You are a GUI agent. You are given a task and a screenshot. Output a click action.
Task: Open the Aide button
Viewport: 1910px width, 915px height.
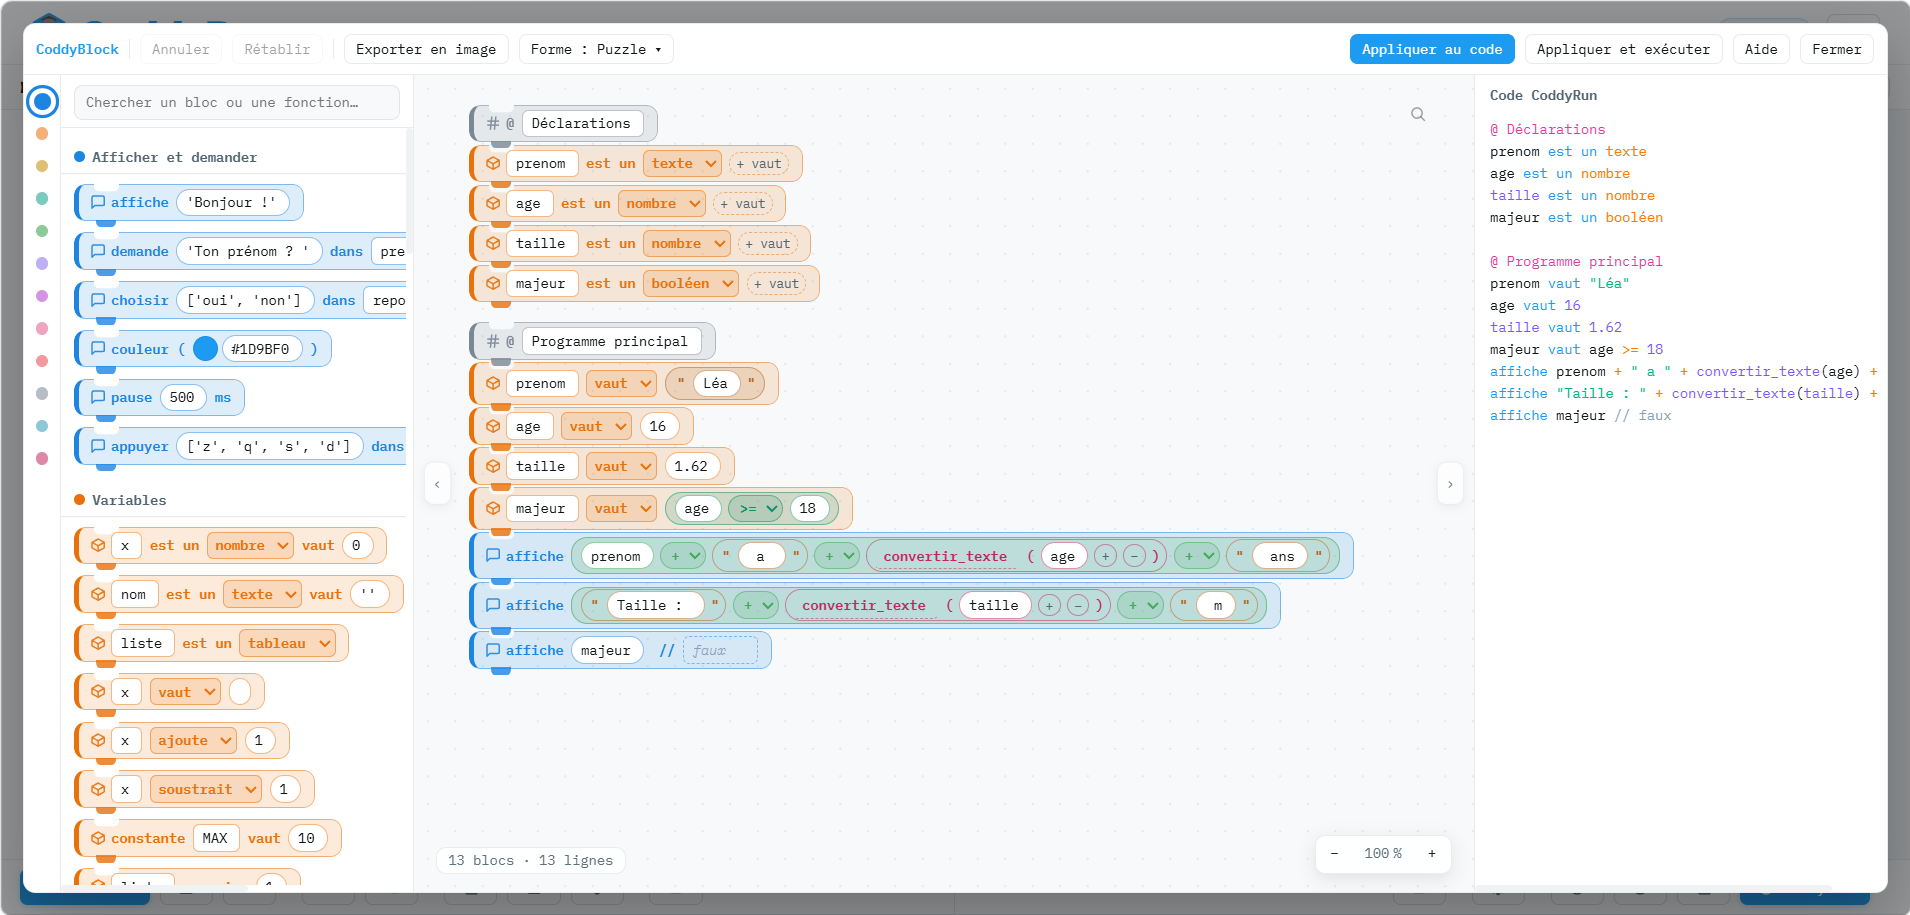point(1761,49)
